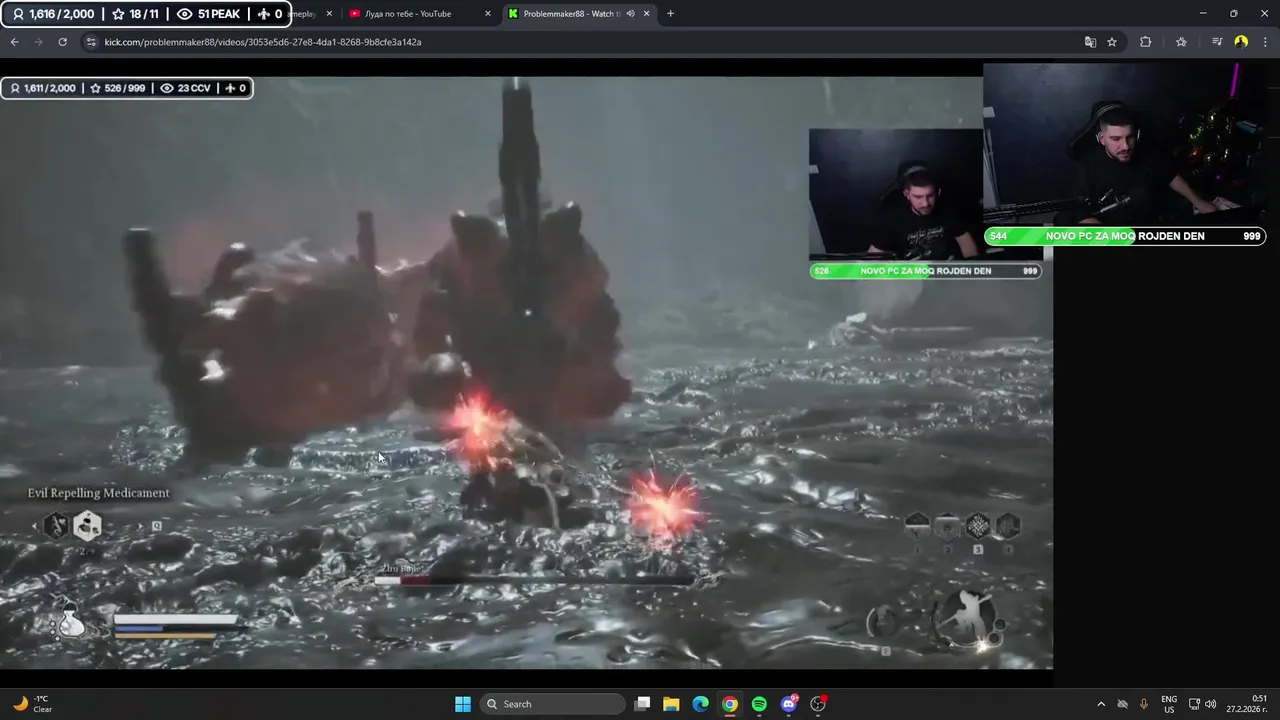This screenshot has height=720, width=1280.
Task: Open the pinned extension icon beside Extensions
Action: coord(1181,42)
